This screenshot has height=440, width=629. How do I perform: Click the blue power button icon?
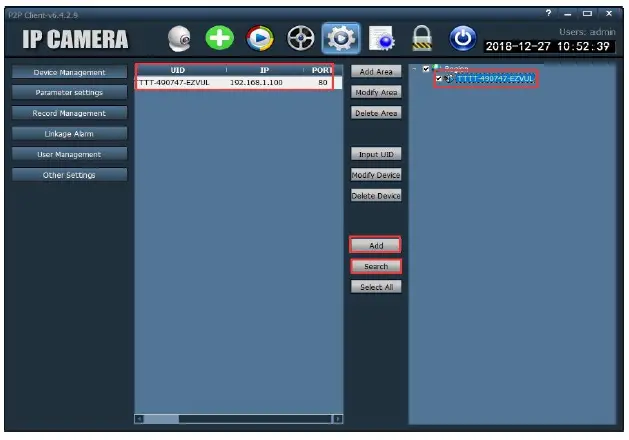[x=463, y=39]
